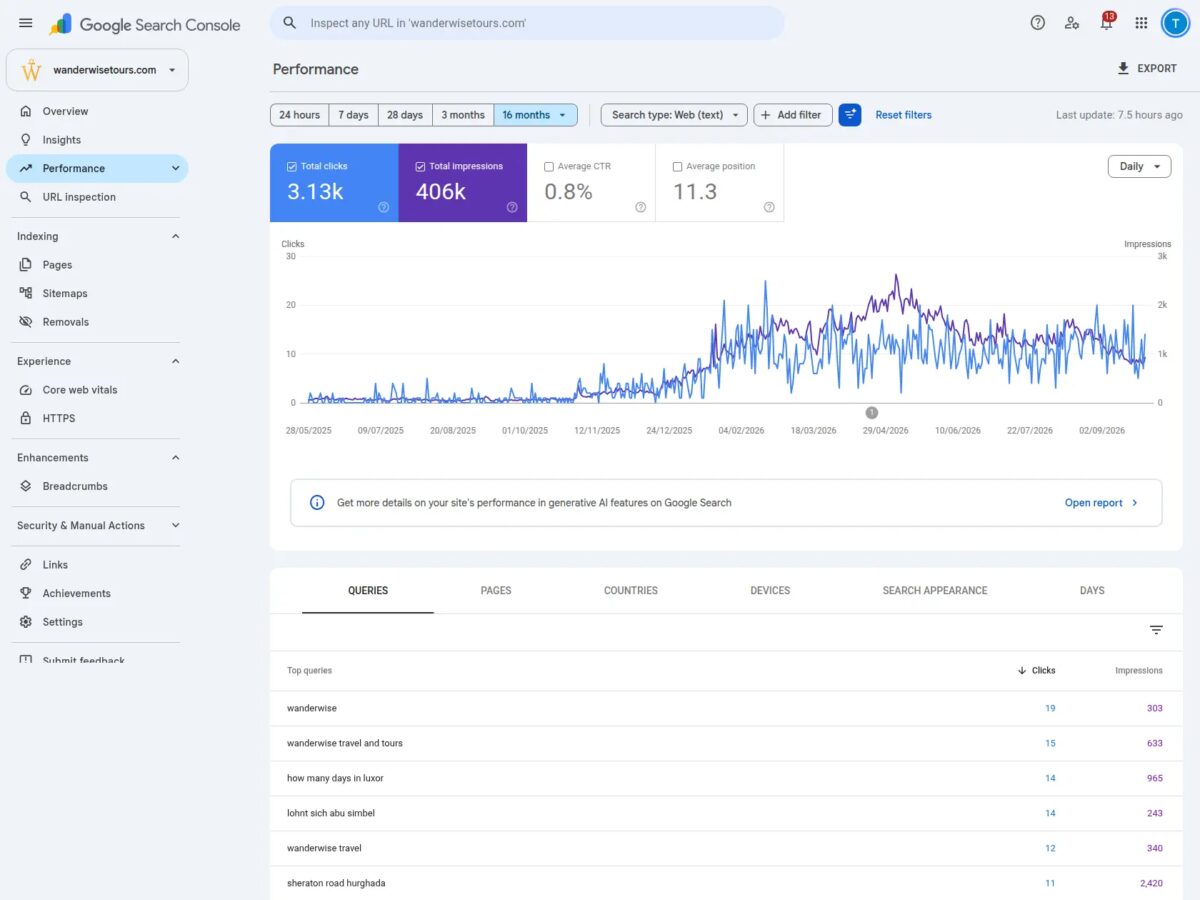Uncheck the Total clicks metric
This screenshot has width=1200, height=900.
[x=292, y=167]
